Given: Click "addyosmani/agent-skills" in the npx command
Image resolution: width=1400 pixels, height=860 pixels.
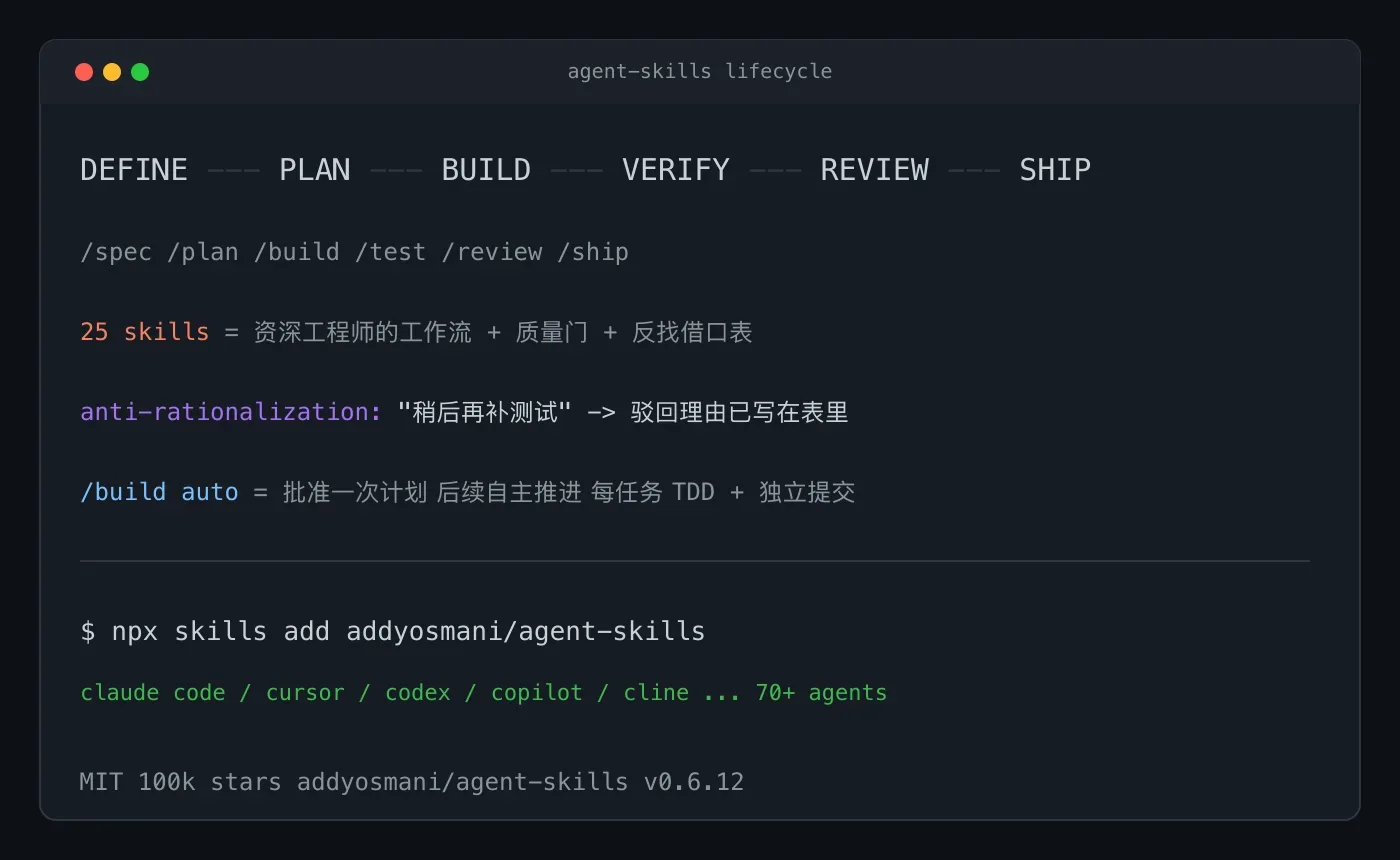Looking at the screenshot, I should (526, 632).
